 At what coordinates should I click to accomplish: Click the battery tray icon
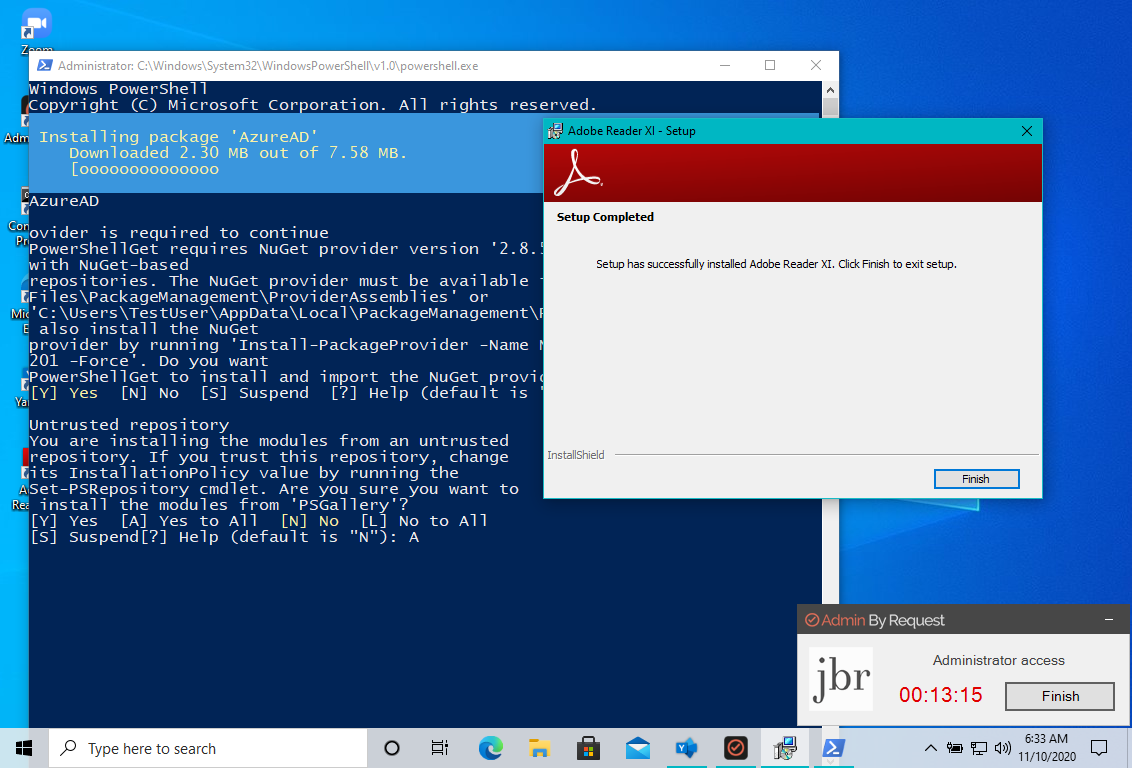(954, 748)
